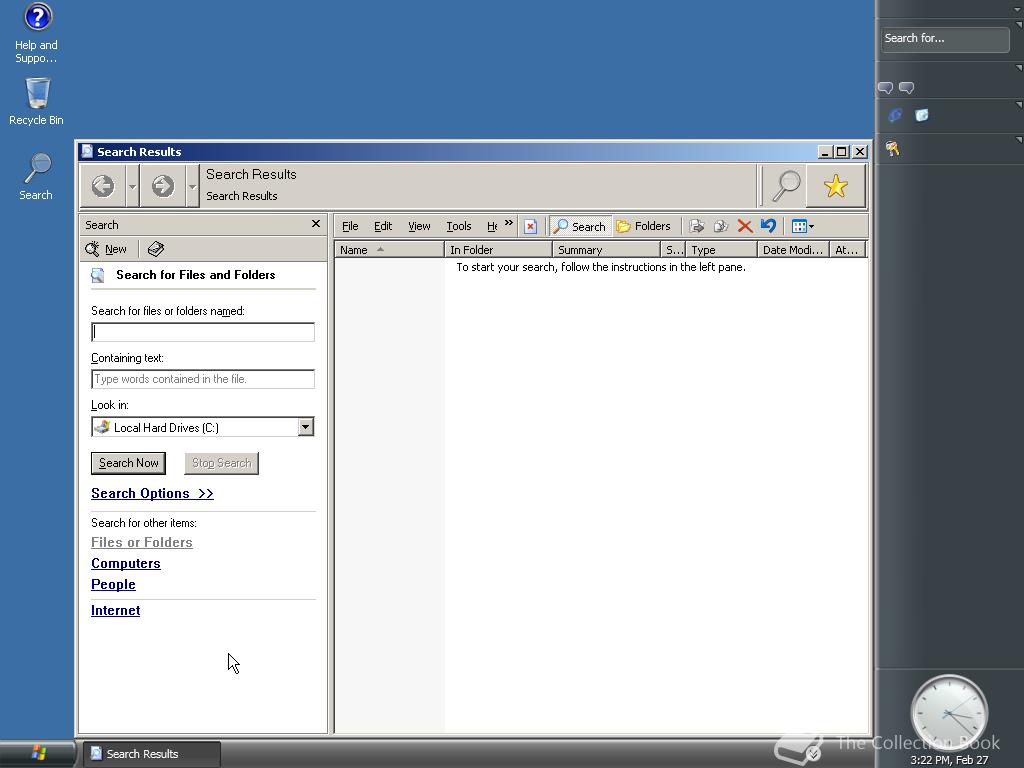Click the keys icon in the sidebar

click(893, 149)
